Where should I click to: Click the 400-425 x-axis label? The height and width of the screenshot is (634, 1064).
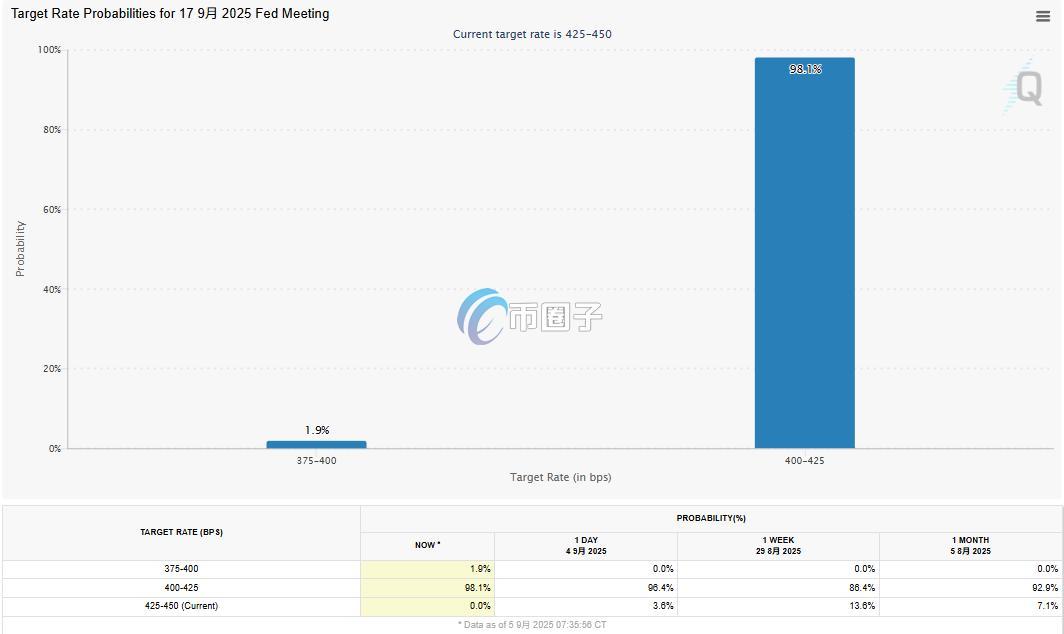point(804,460)
